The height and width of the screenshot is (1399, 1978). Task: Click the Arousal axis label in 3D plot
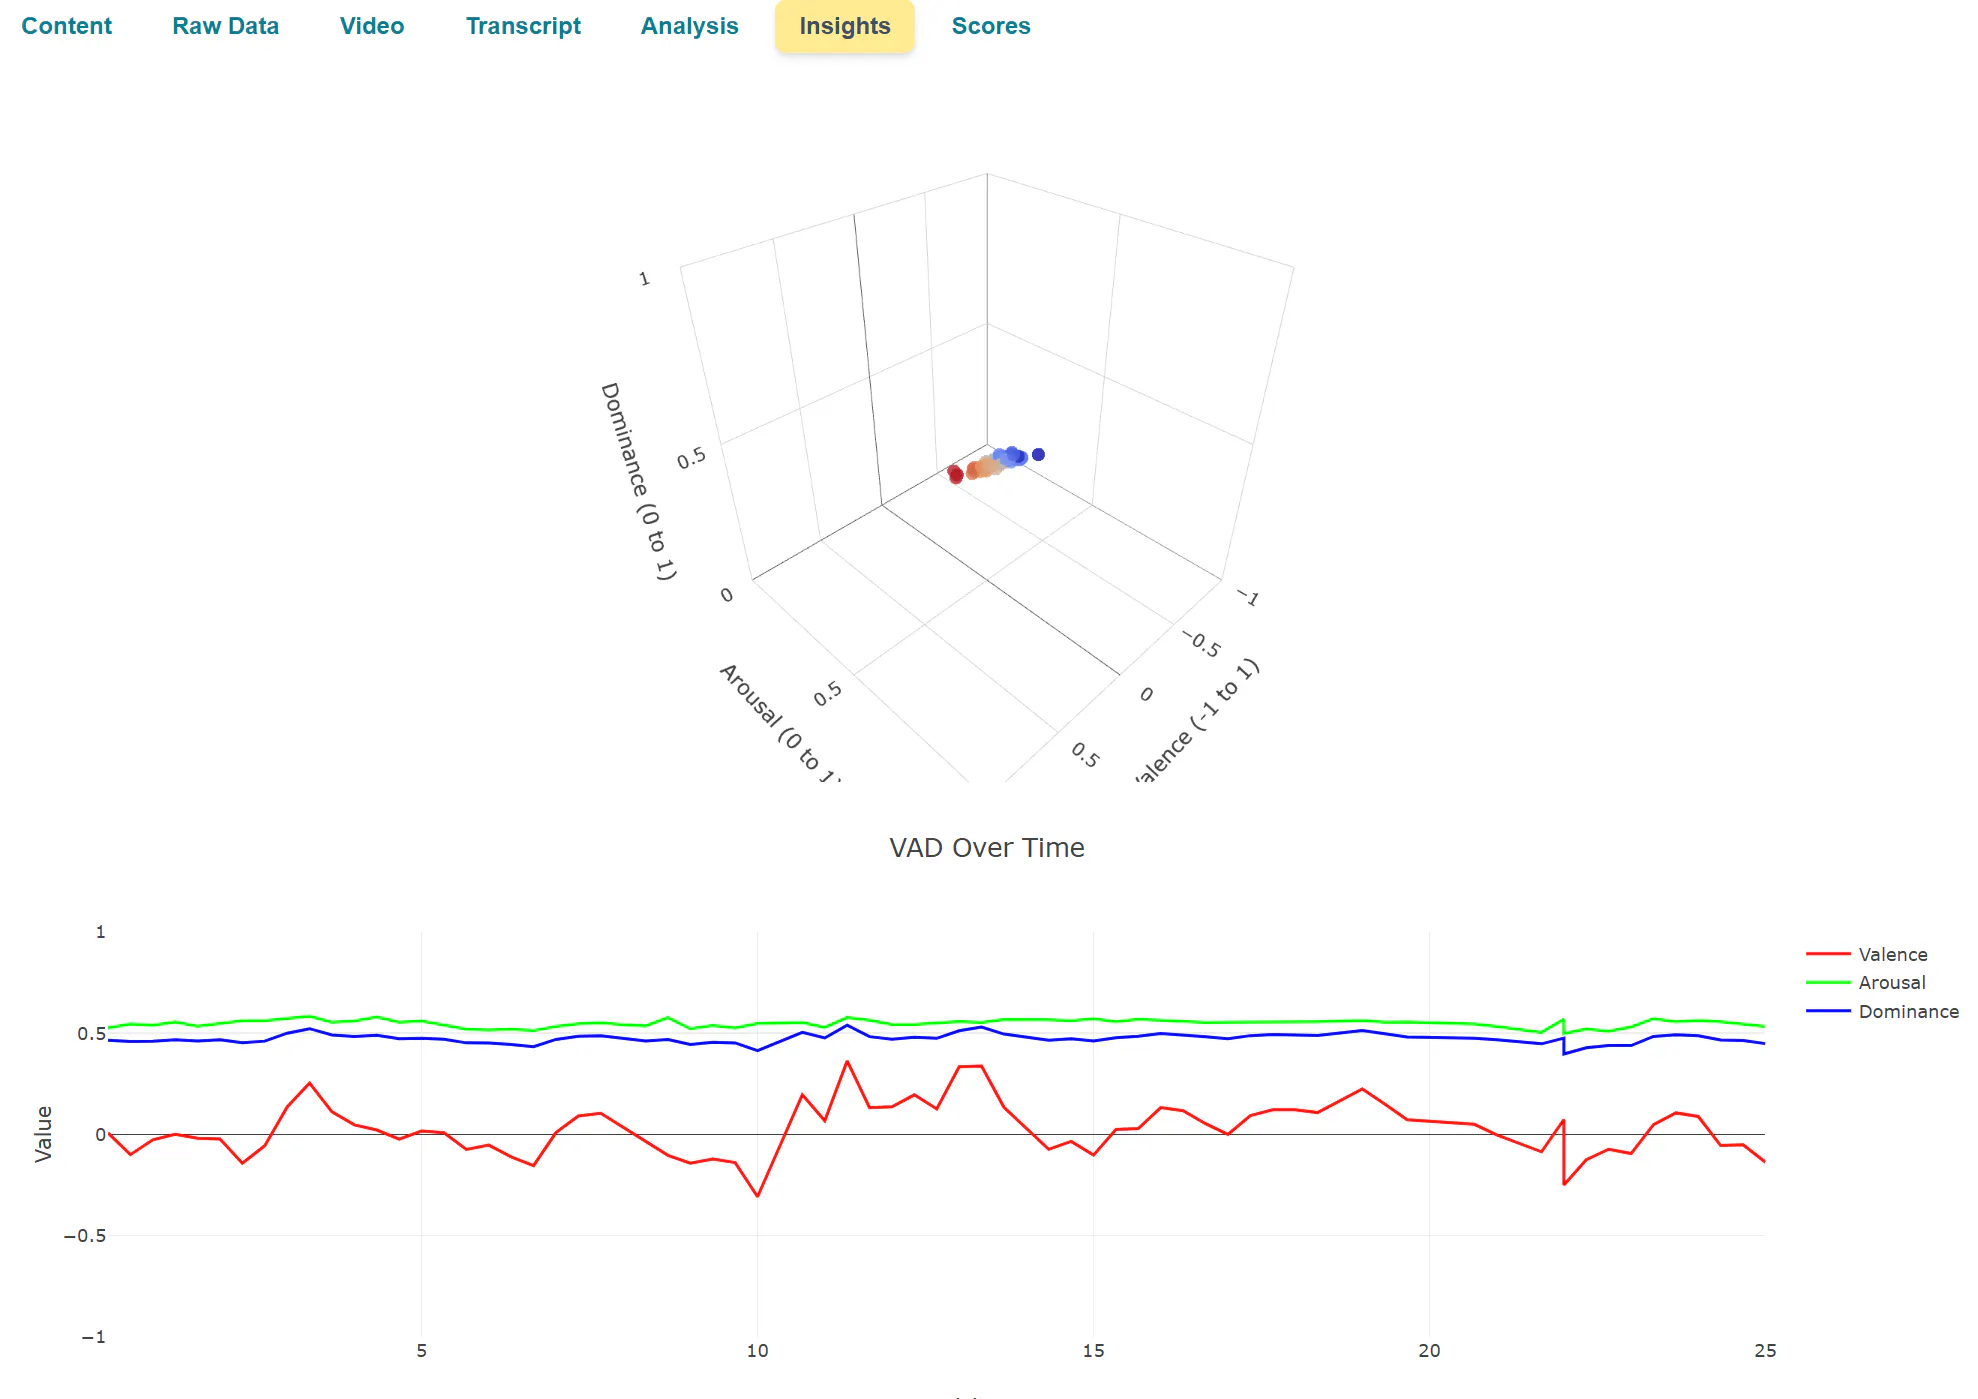tap(780, 722)
